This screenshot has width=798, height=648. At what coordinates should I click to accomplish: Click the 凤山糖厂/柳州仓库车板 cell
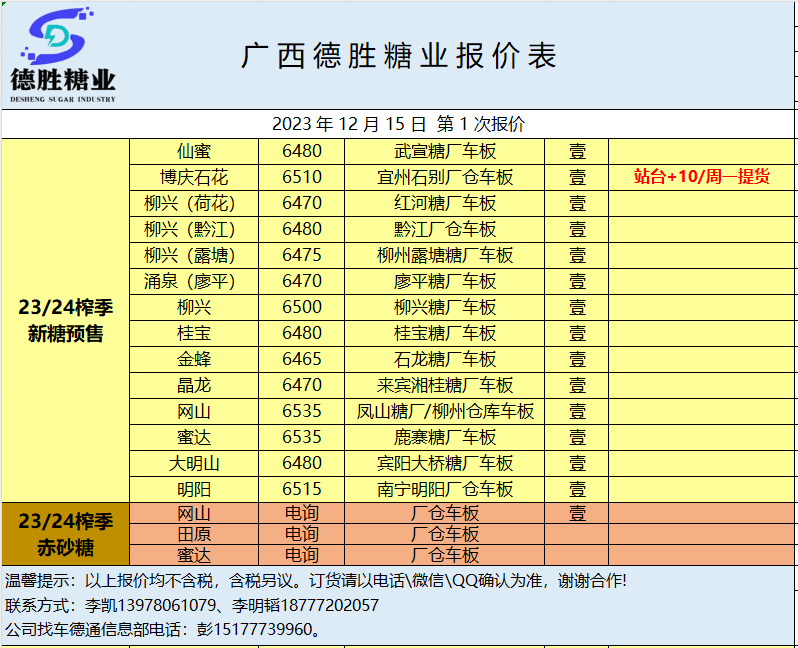(x=444, y=411)
